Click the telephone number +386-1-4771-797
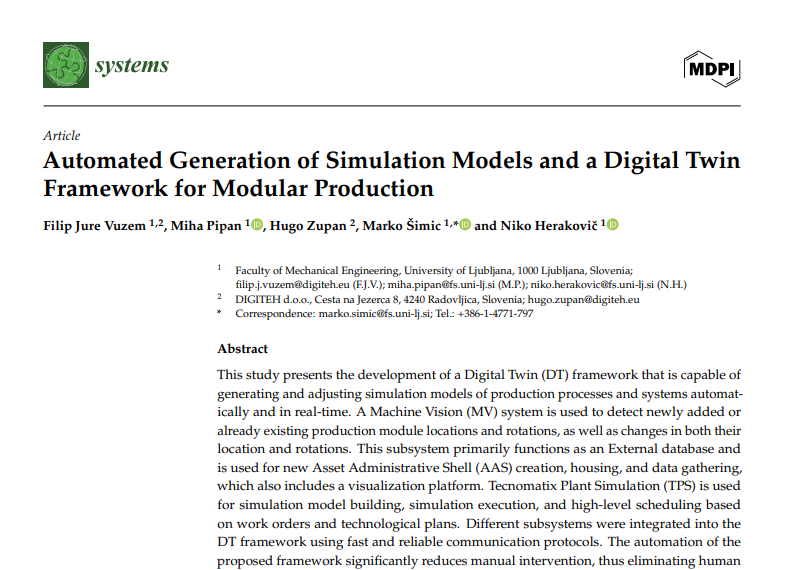 pyautogui.click(x=495, y=314)
